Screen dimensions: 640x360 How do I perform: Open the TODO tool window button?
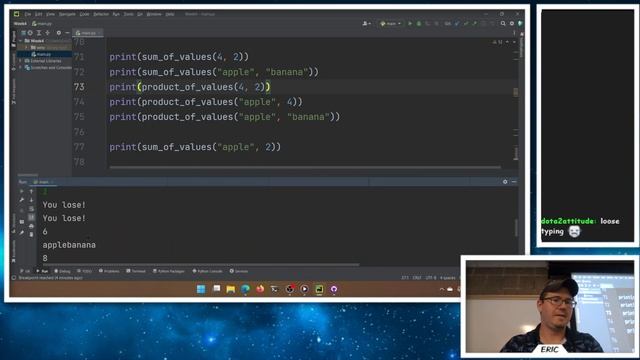84,271
